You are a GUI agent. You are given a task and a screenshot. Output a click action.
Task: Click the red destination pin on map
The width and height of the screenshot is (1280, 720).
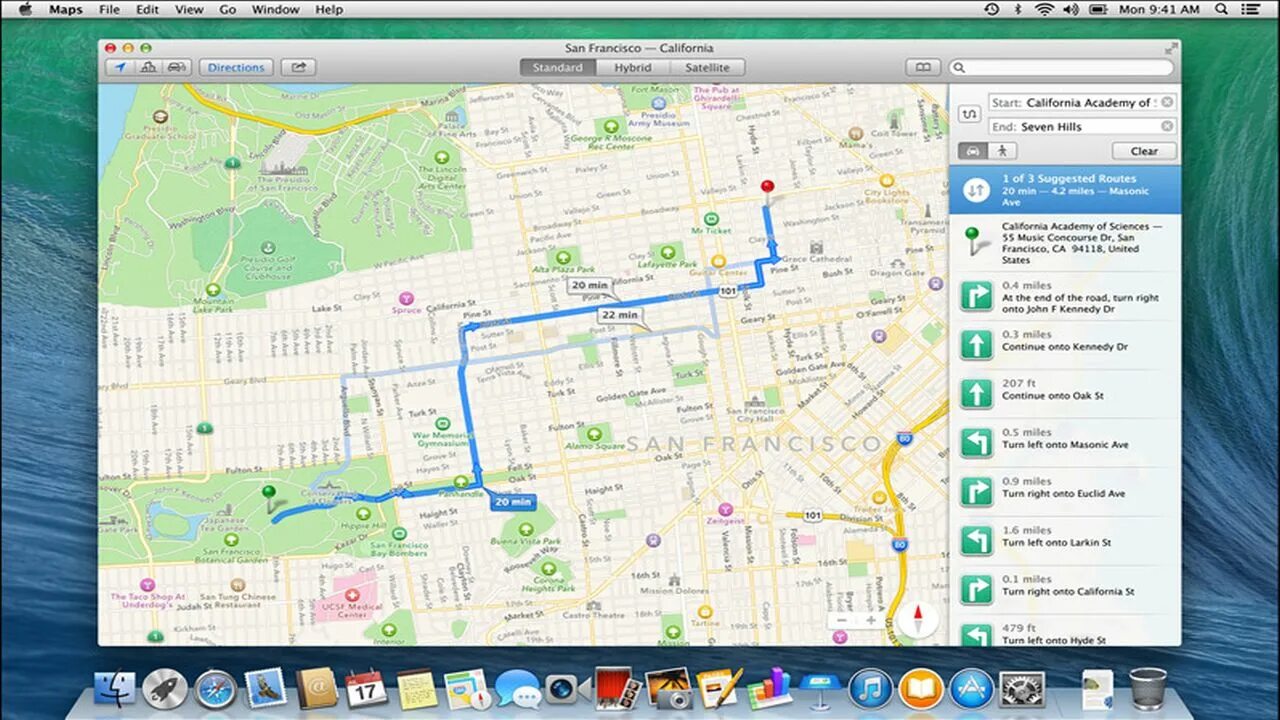point(767,189)
